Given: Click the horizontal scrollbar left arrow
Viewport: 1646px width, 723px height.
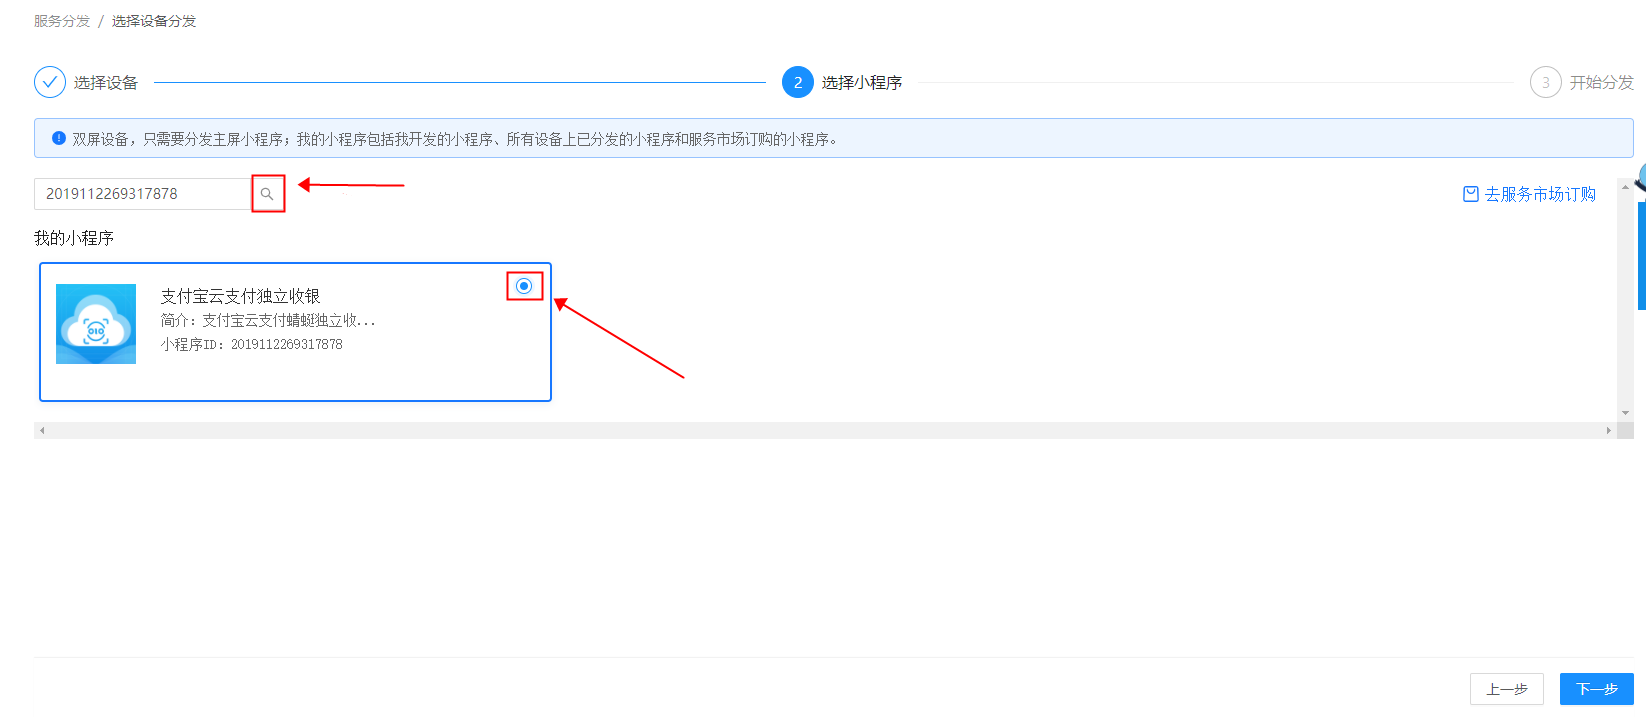Looking at the screenshot, I should coord(42,430).
